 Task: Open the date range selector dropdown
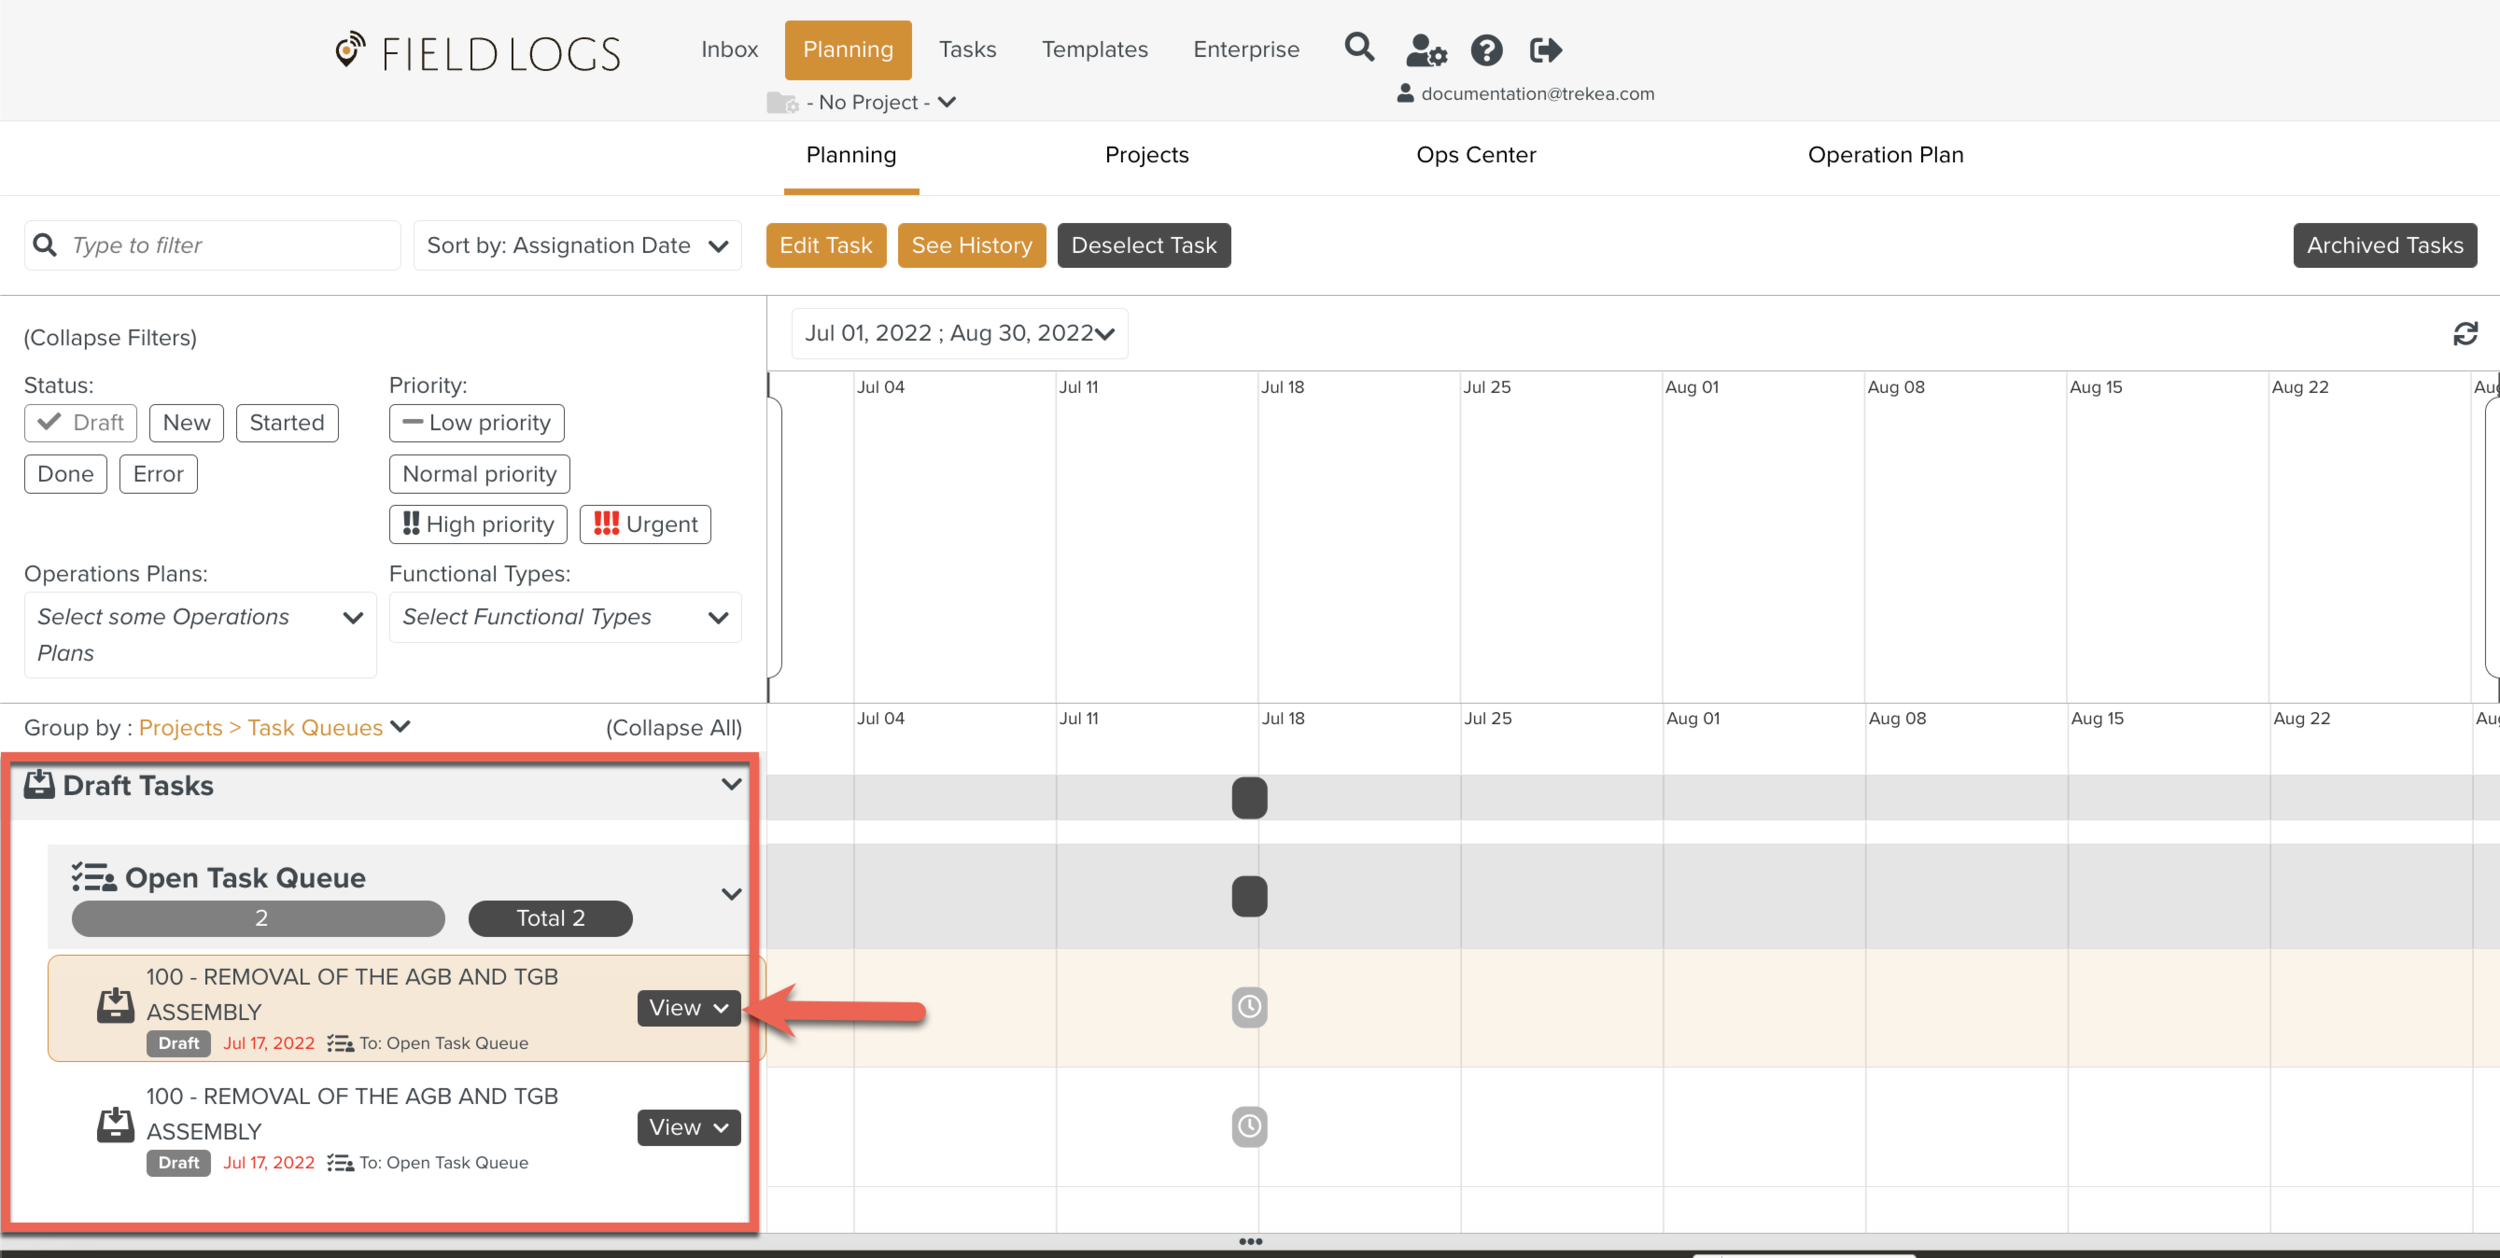click(959, 334)
